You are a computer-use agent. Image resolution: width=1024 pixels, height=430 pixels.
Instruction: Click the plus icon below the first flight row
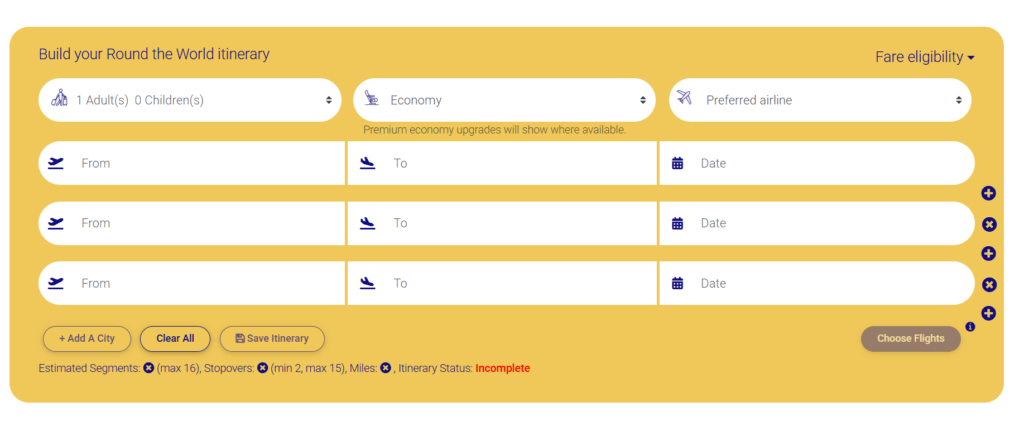[x=989, y=193]
